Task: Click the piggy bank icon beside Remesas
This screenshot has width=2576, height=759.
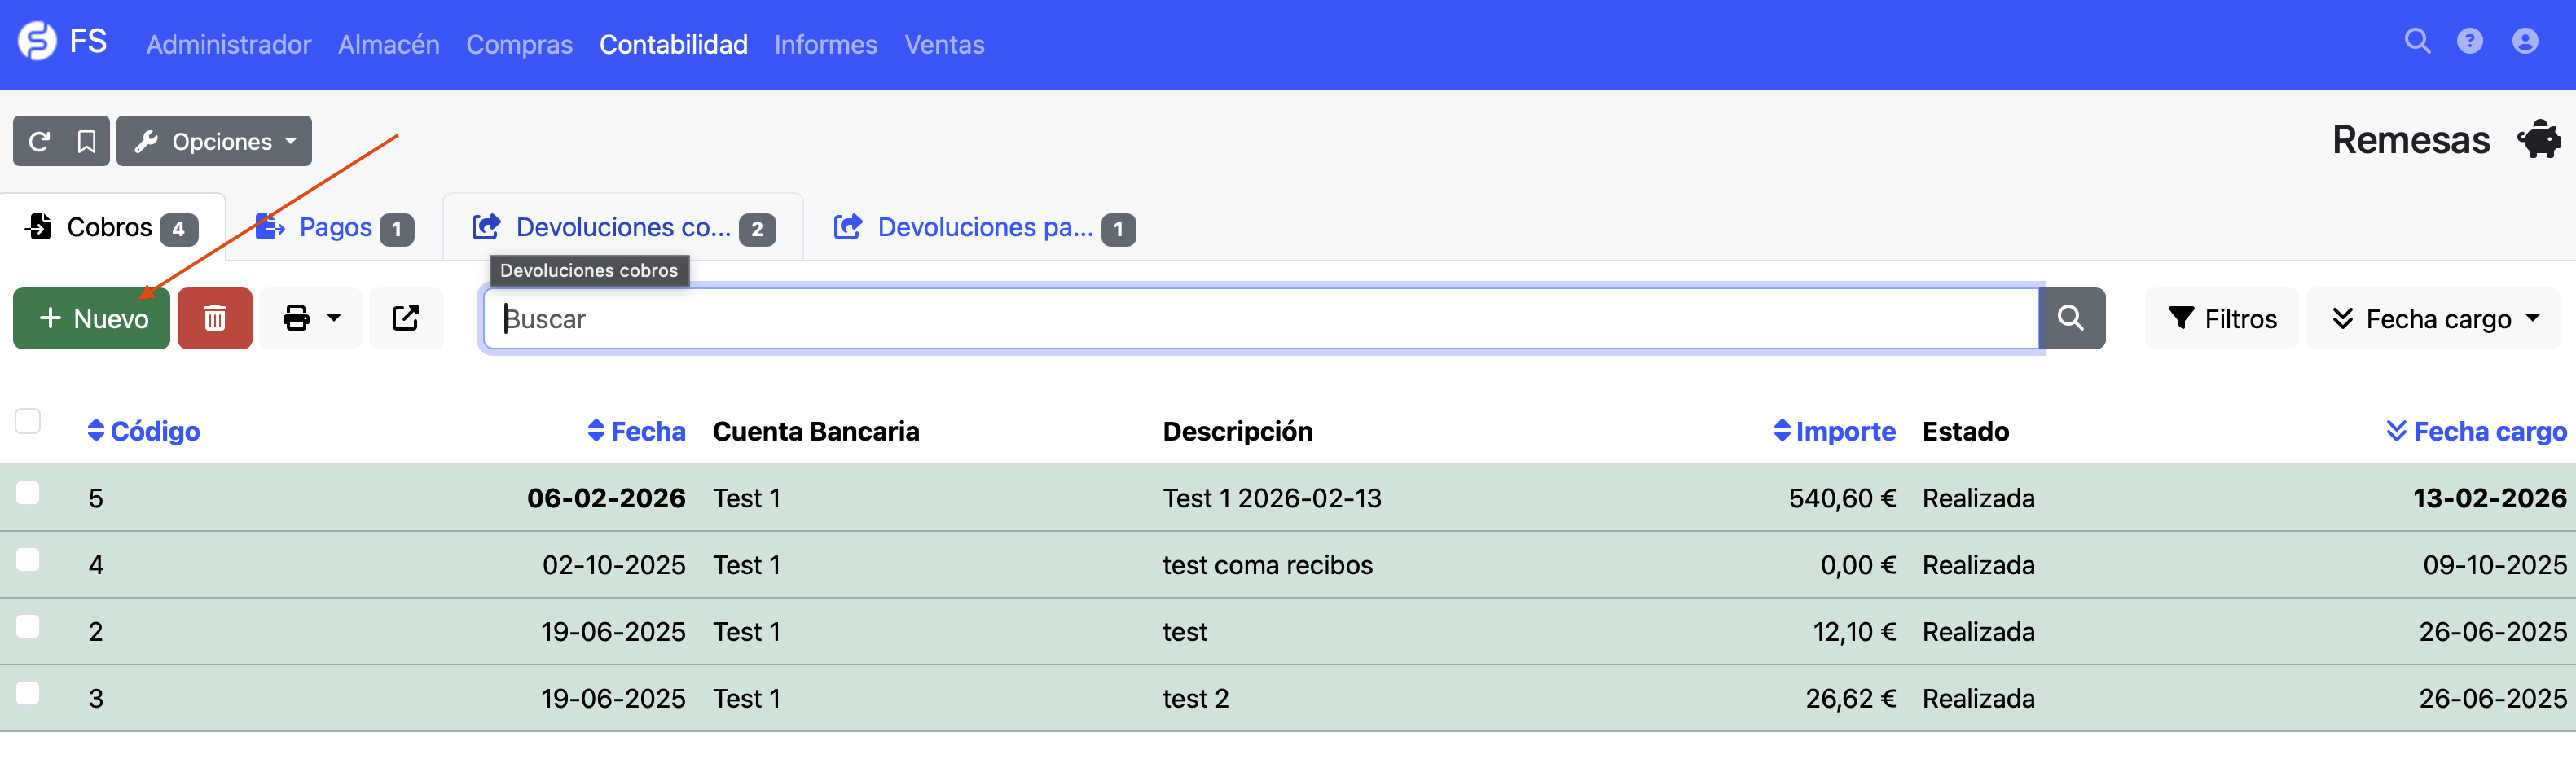Action: (x=2538, y=140)
